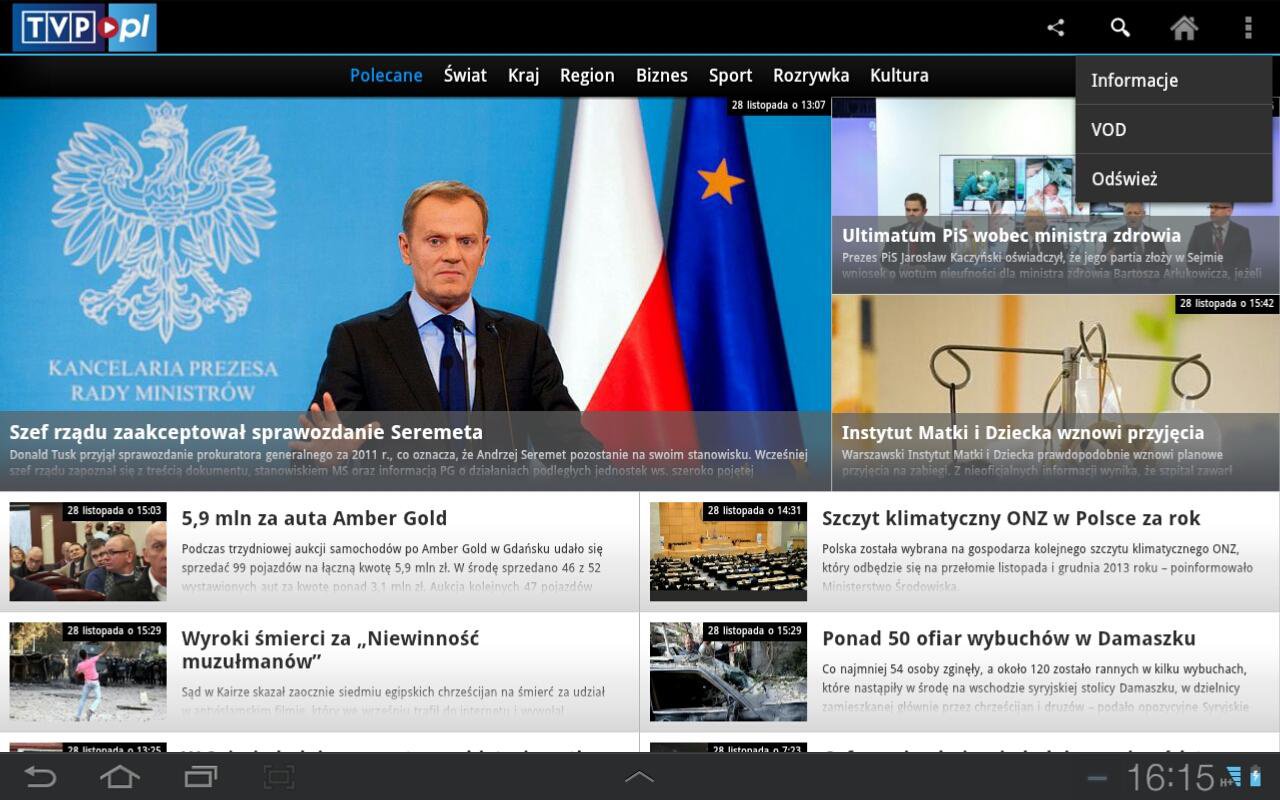This screenshot has height=800, width=1280.
Task: Go to home via house icon
Action: 1184,28
